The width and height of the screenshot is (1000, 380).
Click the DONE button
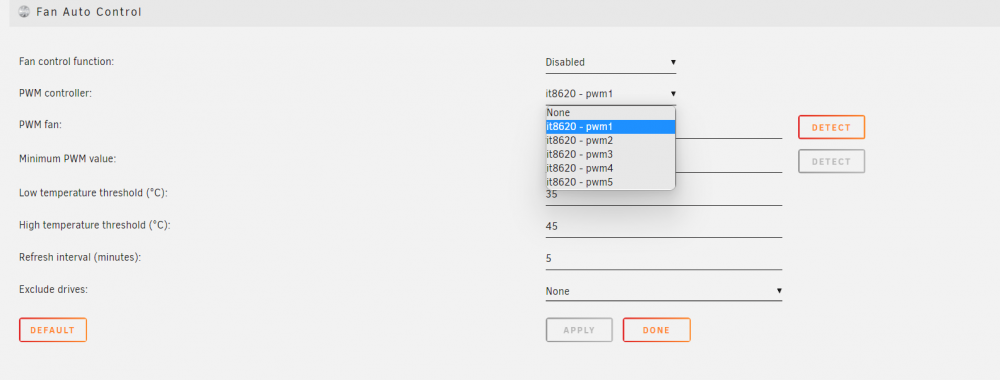click(656, 330)
